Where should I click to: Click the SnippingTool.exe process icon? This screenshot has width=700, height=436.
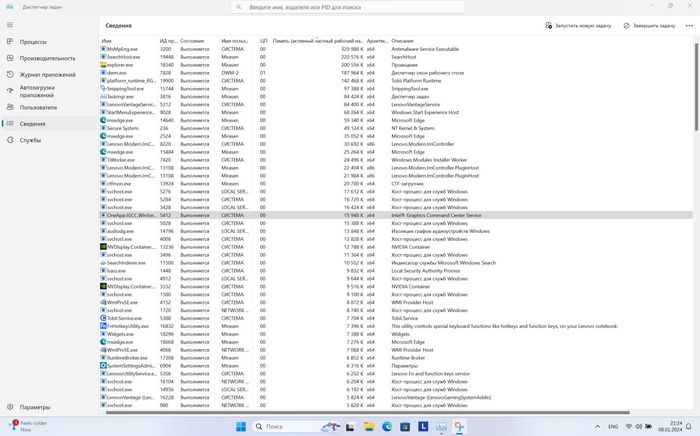[103, 88]
